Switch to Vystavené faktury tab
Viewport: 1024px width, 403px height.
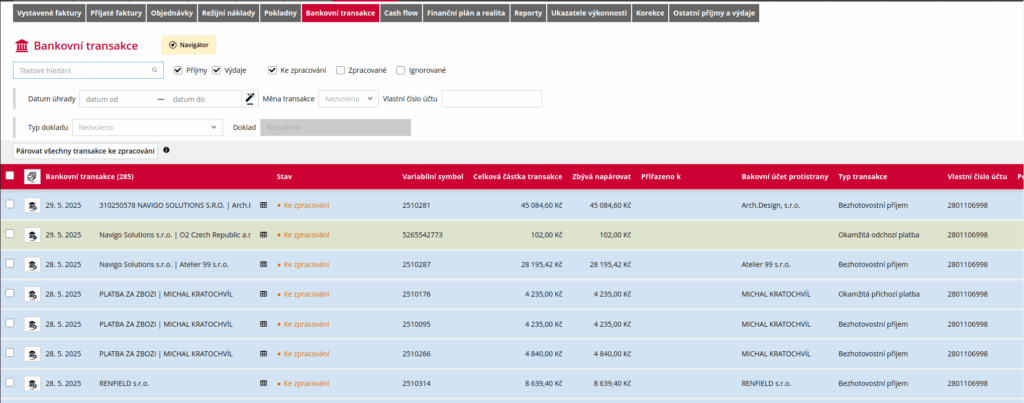(49, 13)
